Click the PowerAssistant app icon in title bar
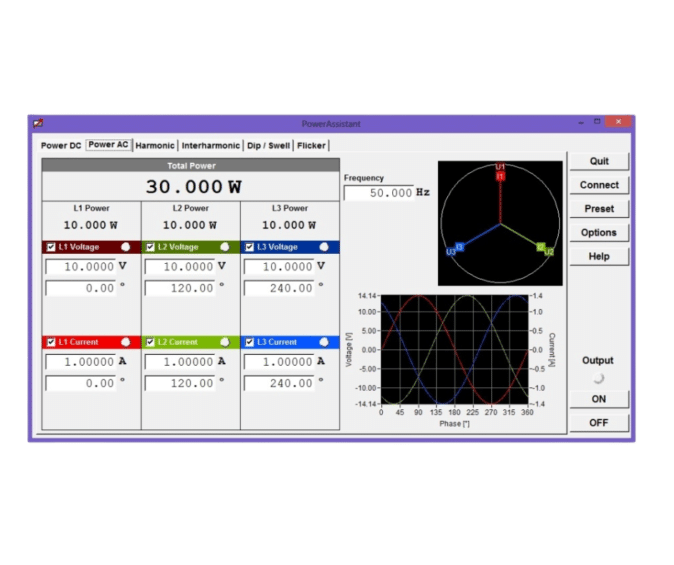This screenshot has width=674, height=565. coord(38,123)
